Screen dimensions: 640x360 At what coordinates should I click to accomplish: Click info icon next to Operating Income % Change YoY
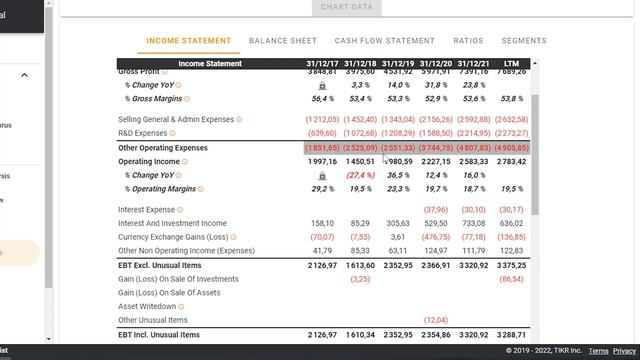(178, 176)
